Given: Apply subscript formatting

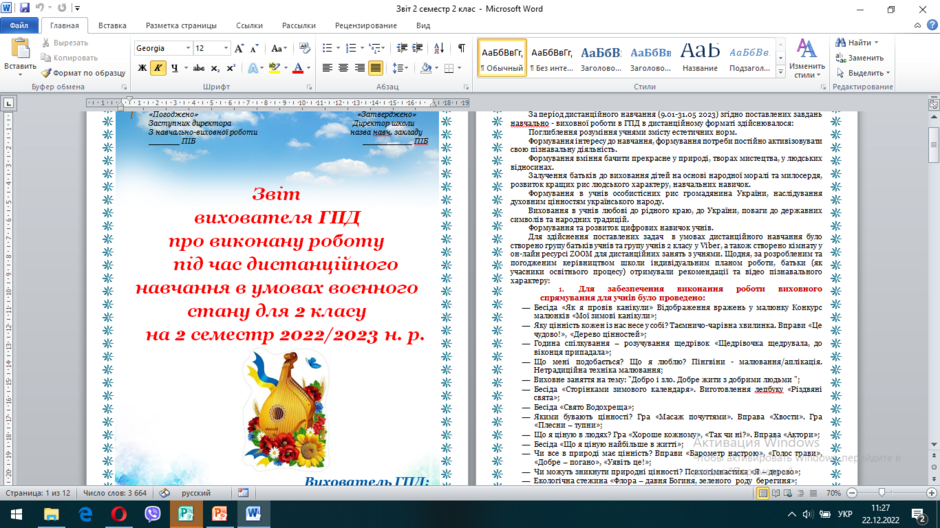Looking at the screenshot, I should pyautogui.click(x=215, y=68).
